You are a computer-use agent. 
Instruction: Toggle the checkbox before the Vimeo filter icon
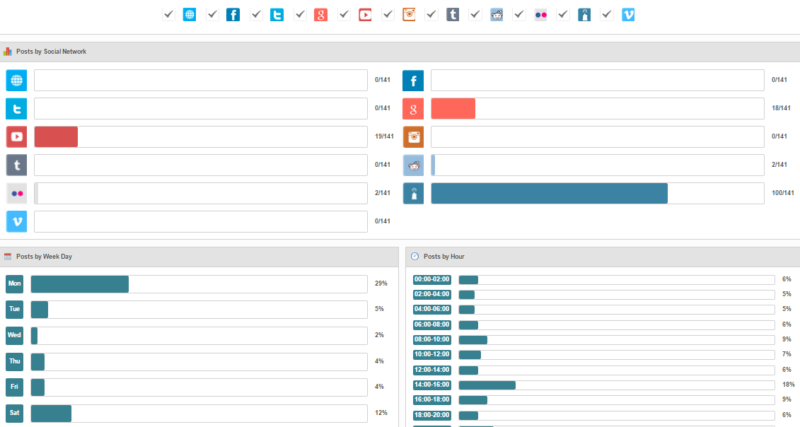pyautogui.click(x=608, y=15)
